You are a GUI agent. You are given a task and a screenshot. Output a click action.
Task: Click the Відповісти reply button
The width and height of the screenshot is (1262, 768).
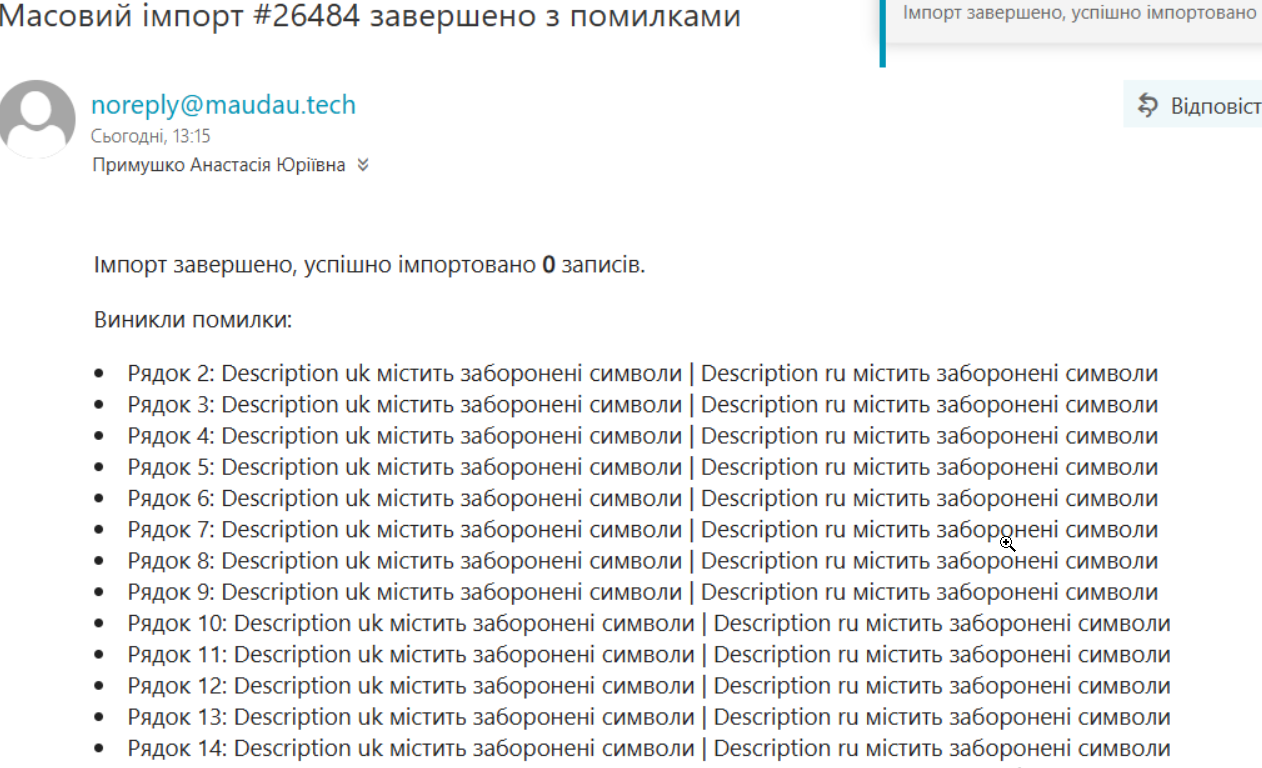(1193, 104)
